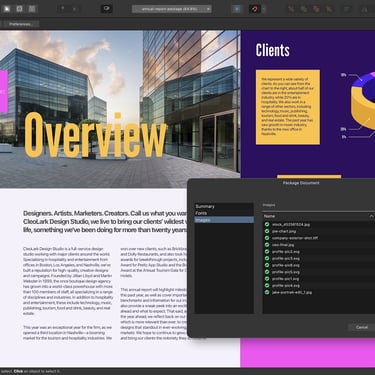The width and height of the screenshot is (375, 375).
Task: Select Summary in Package Document sidebar
Action: (224, 206)
